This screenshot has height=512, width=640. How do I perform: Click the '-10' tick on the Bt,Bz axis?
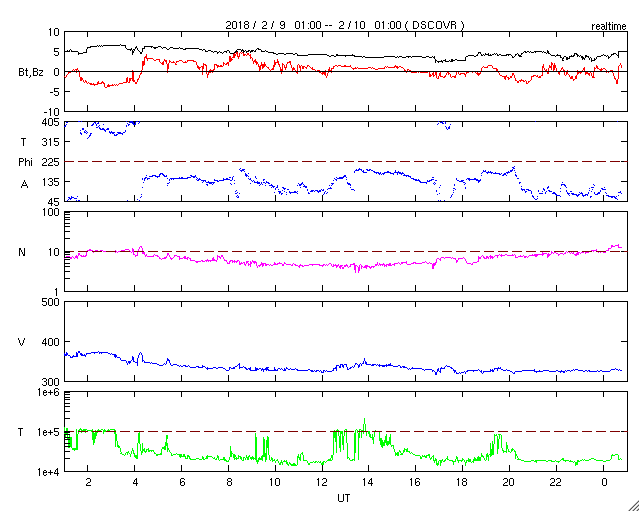[52, 112]
